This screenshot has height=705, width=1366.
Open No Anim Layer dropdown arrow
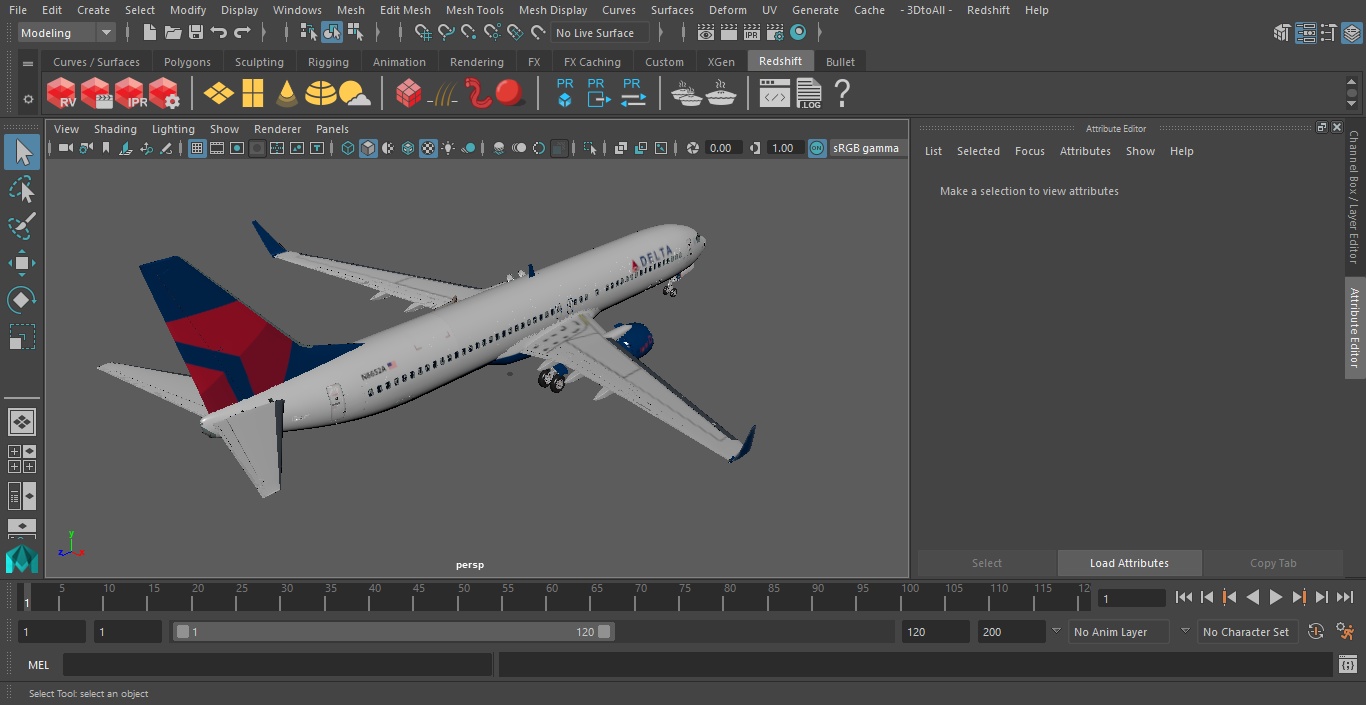point(1056,632)
